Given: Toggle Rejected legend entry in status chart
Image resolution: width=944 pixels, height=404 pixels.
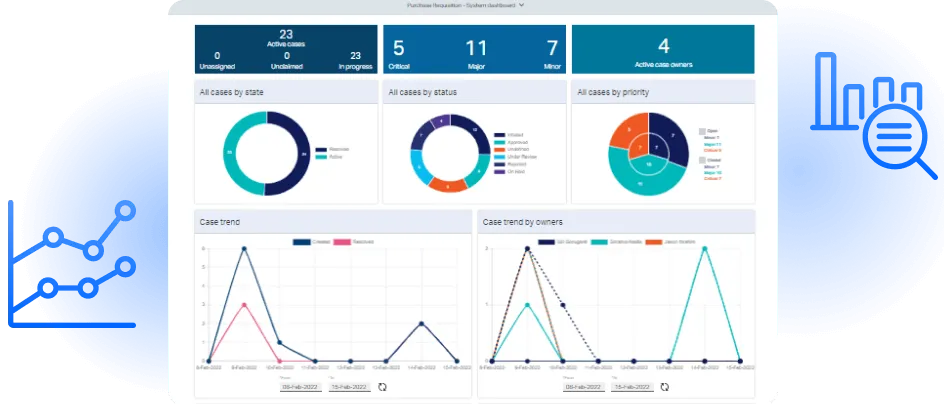Looking at the screenshot, I should (x=510, y=164).
